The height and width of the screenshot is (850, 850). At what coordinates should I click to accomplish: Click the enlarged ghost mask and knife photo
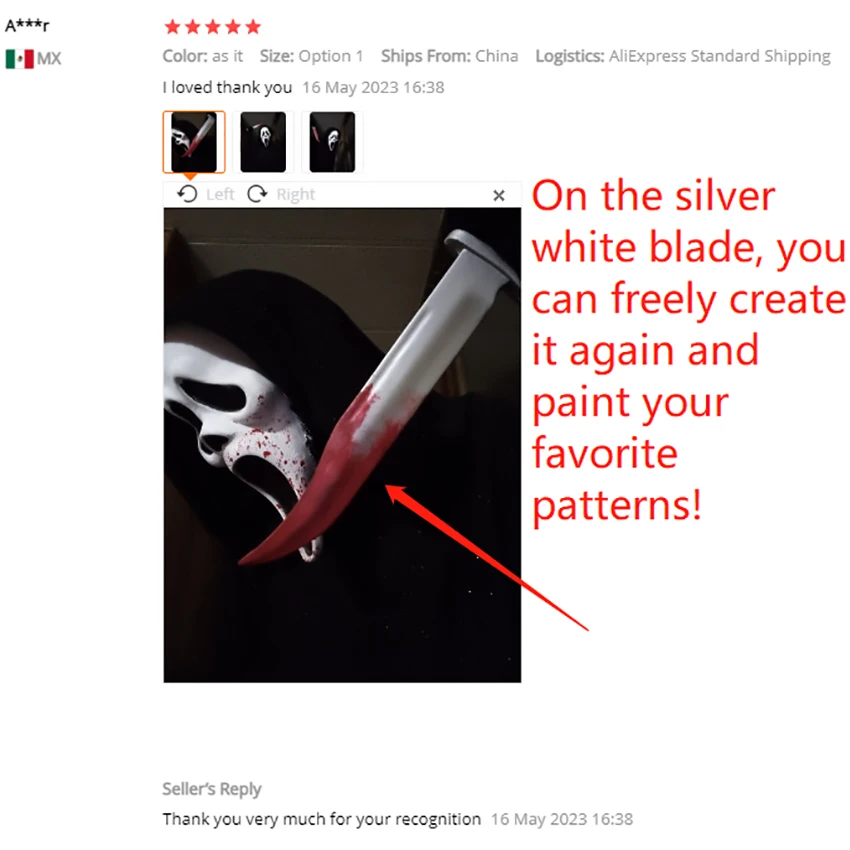tap(342, 445)
